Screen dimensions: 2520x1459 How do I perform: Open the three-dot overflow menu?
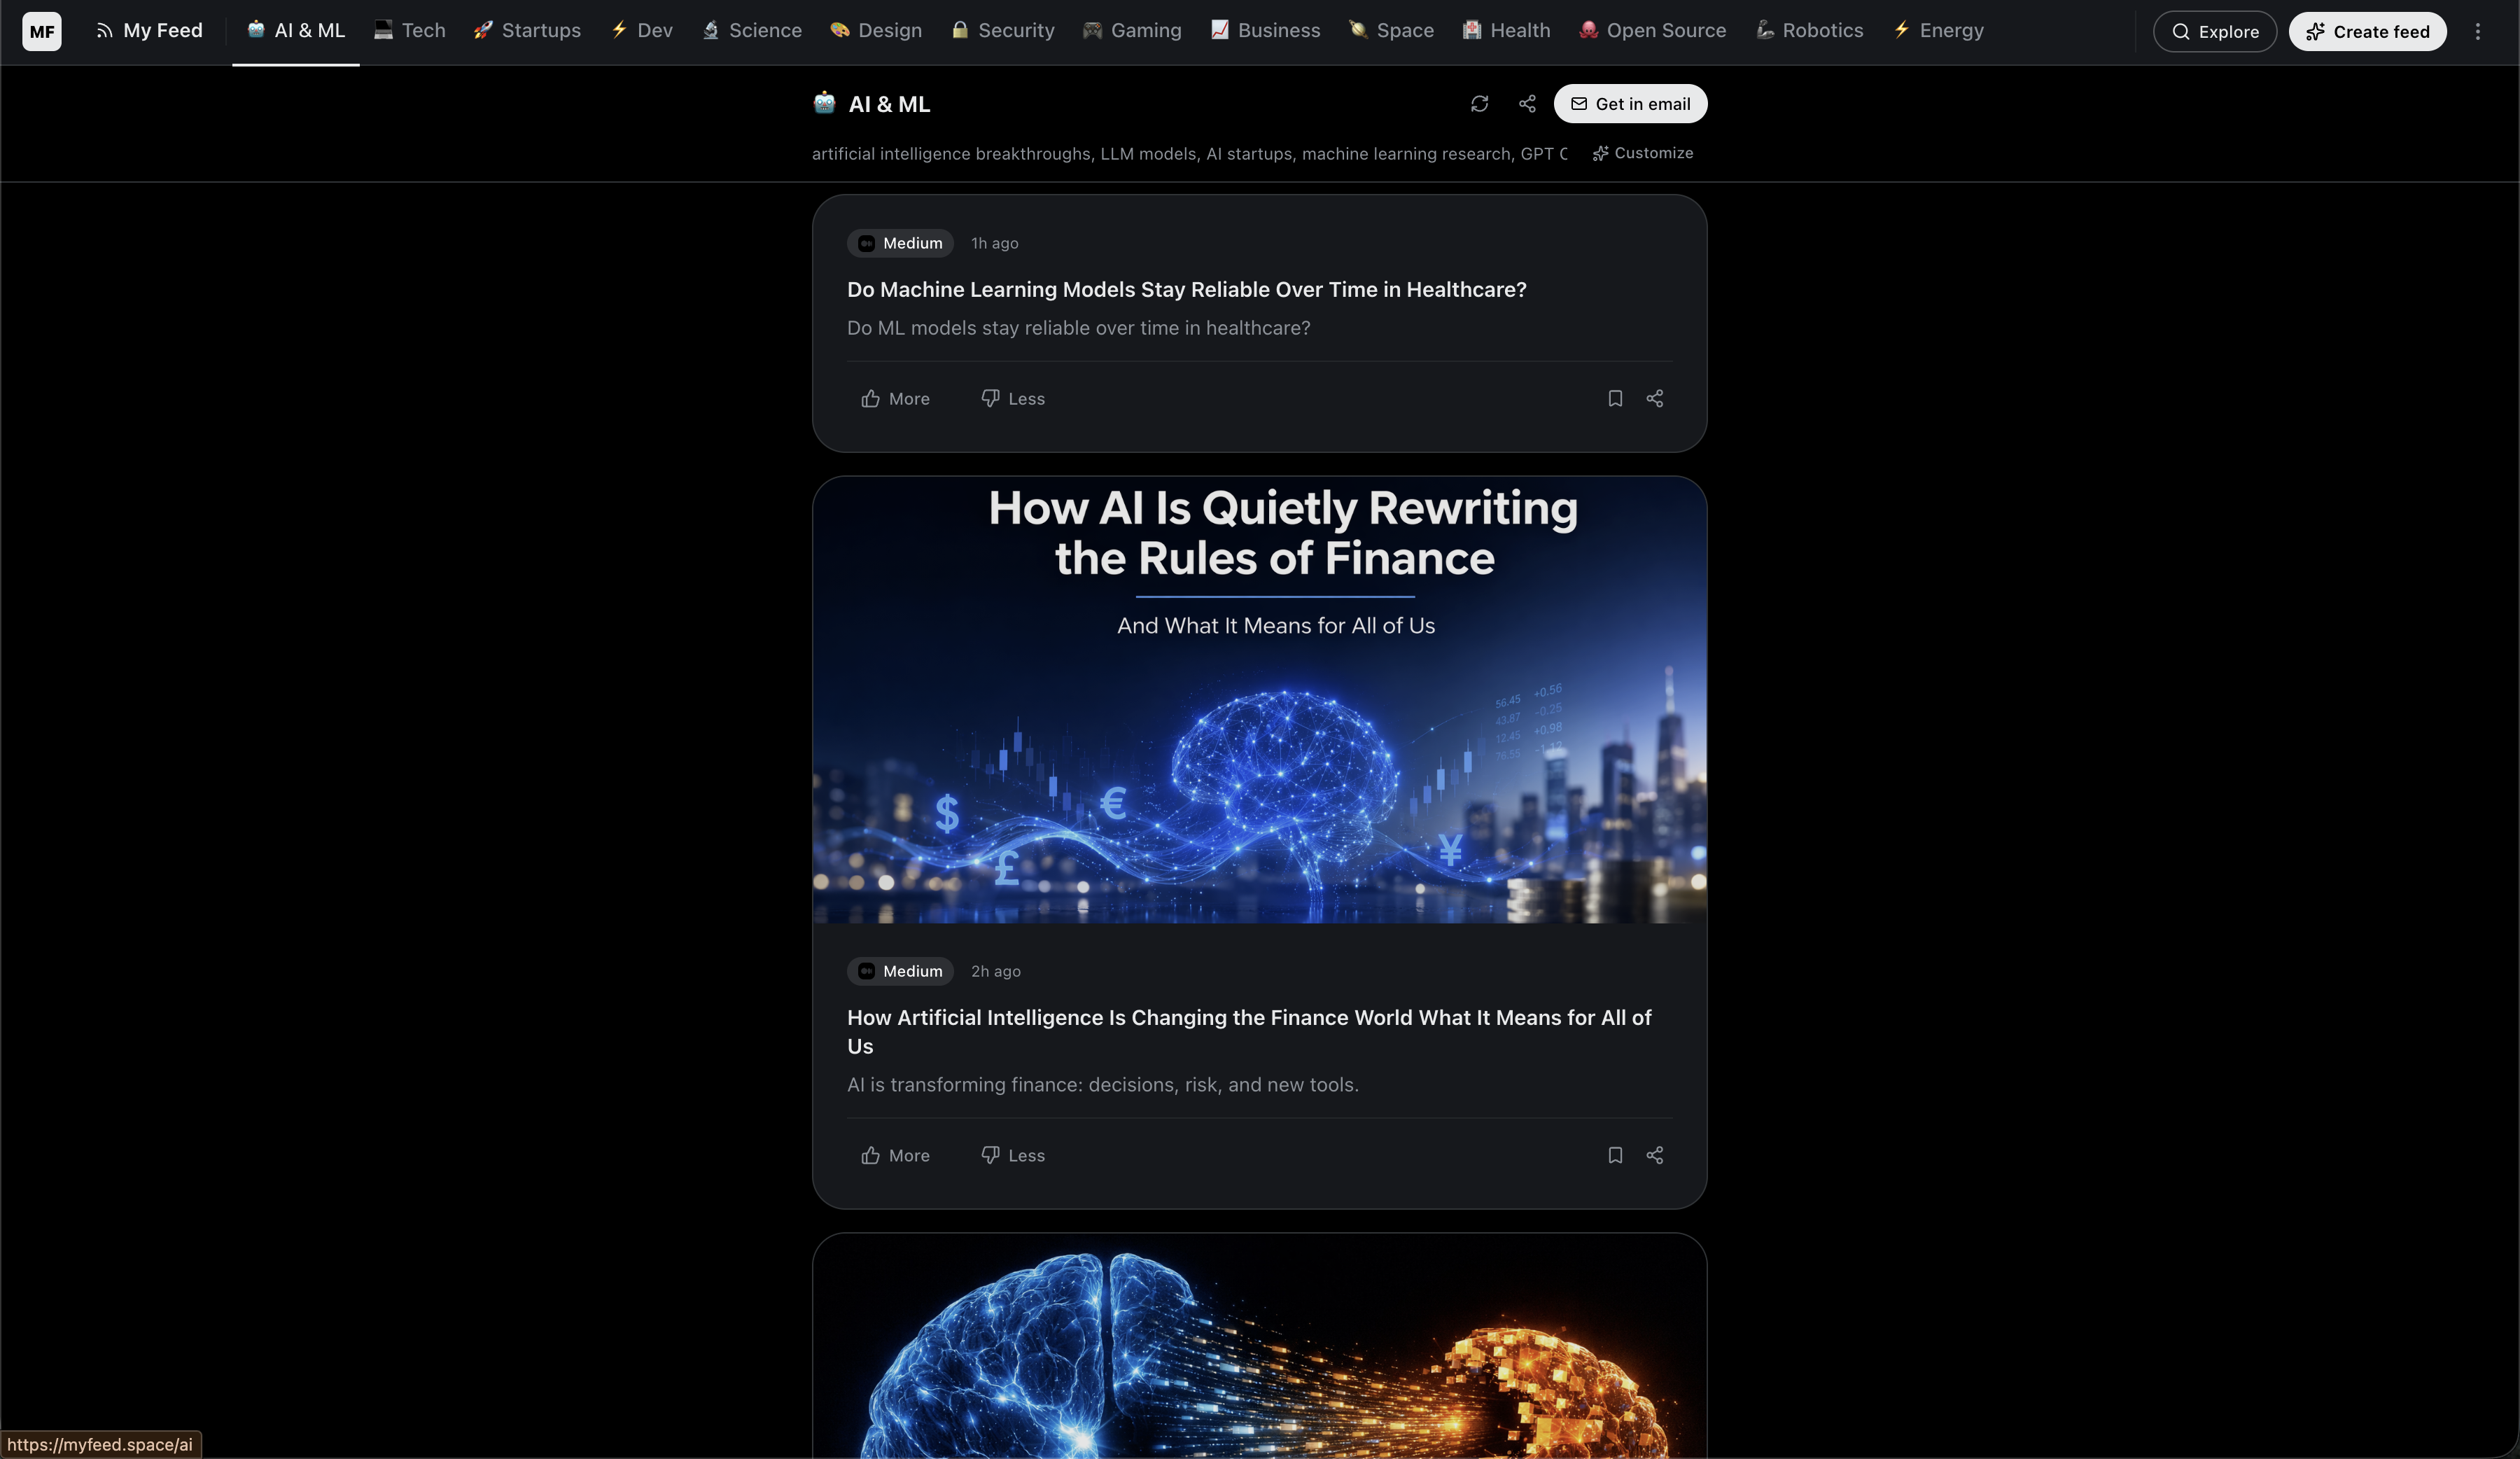(2479, 31)
